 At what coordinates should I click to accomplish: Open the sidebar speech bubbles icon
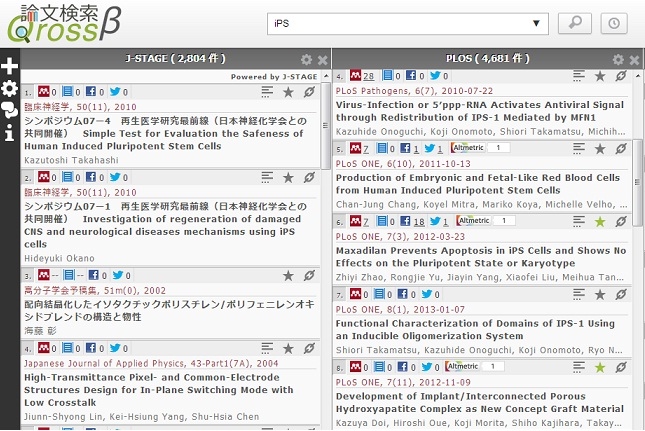pyautogui.click(x=9, y=110)
